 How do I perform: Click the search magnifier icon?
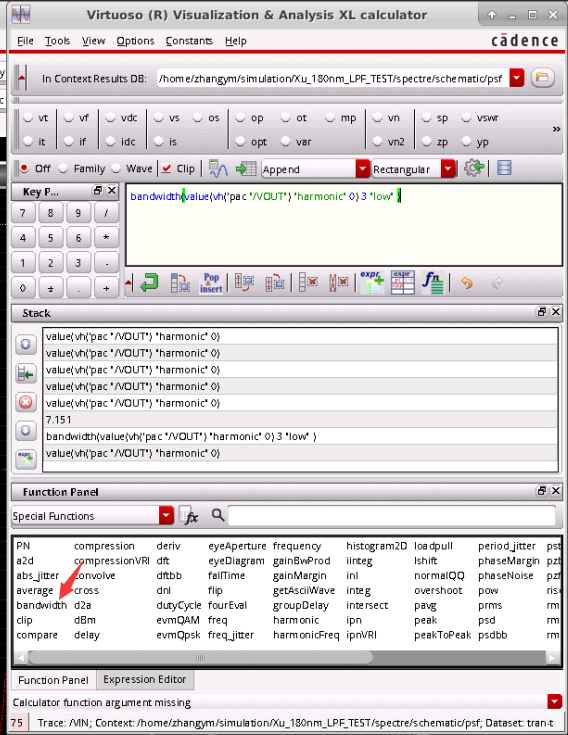(218, 515)
